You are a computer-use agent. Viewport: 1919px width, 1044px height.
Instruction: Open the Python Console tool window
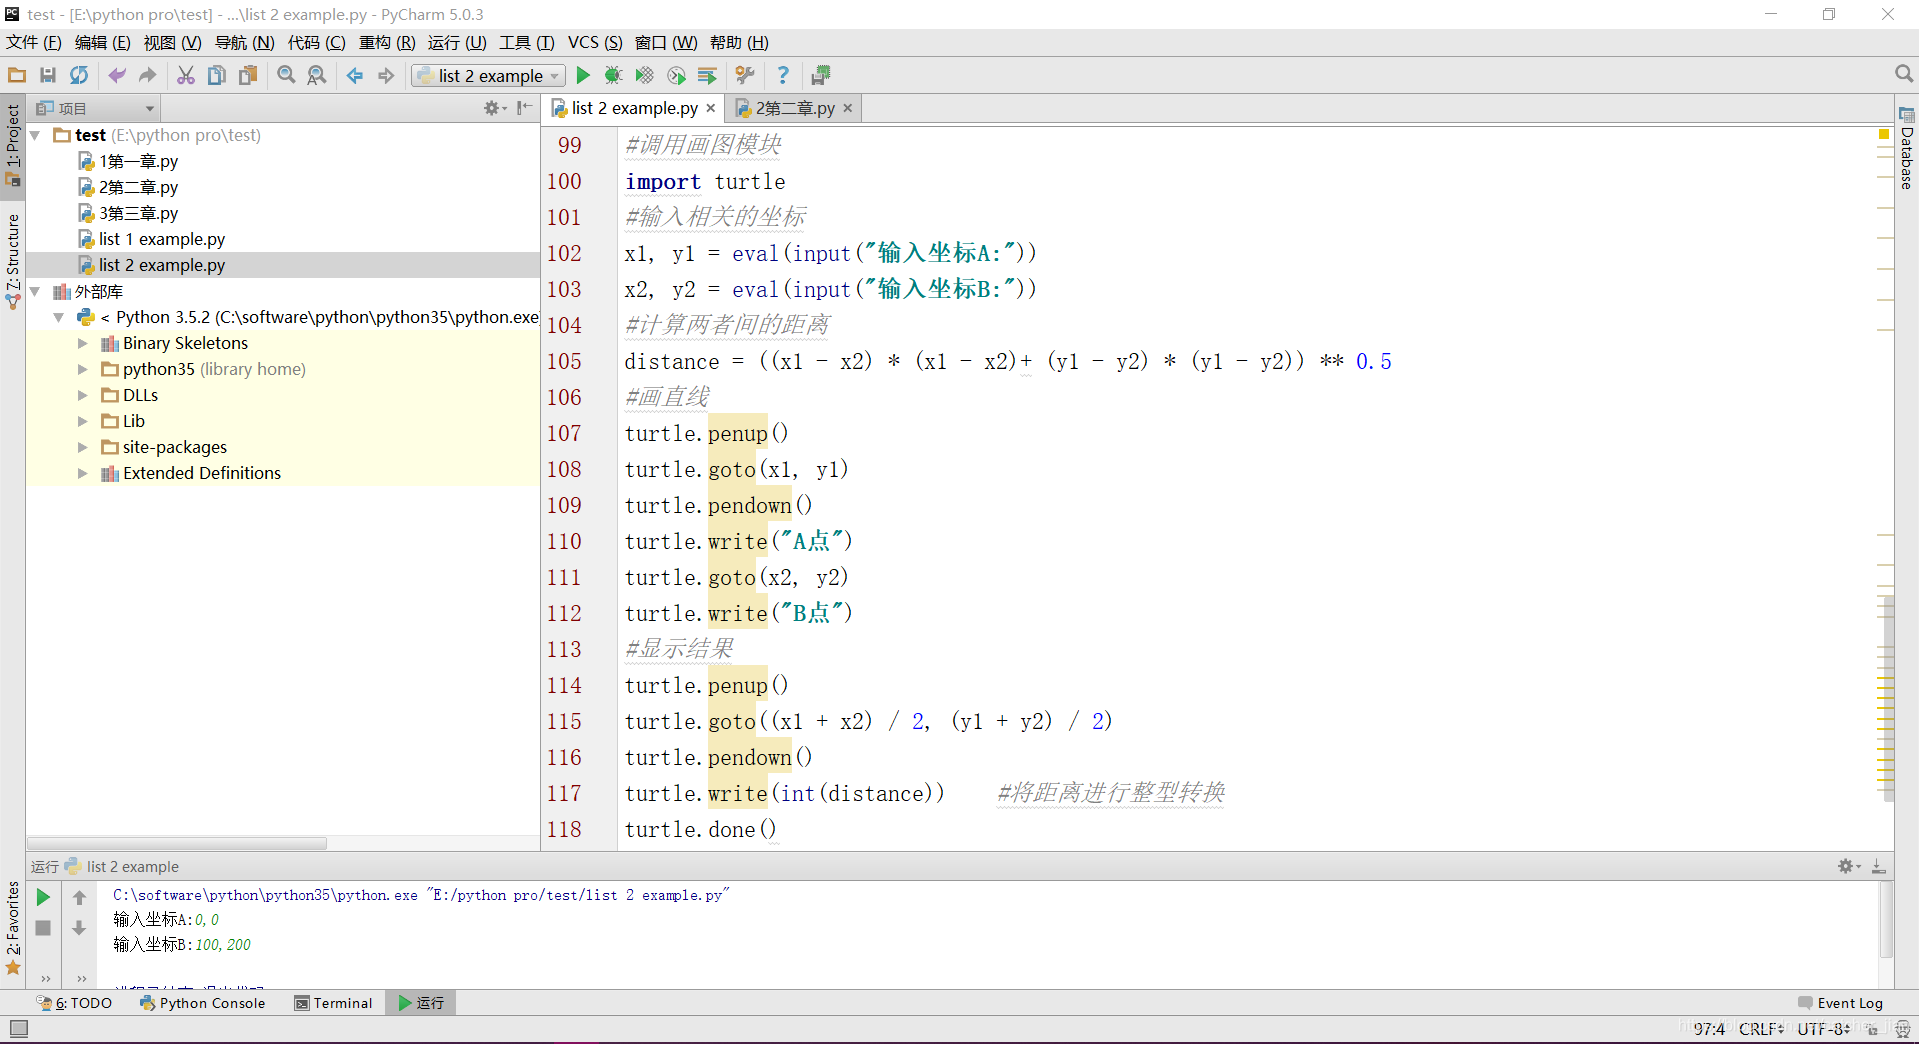pos(203,1003)
